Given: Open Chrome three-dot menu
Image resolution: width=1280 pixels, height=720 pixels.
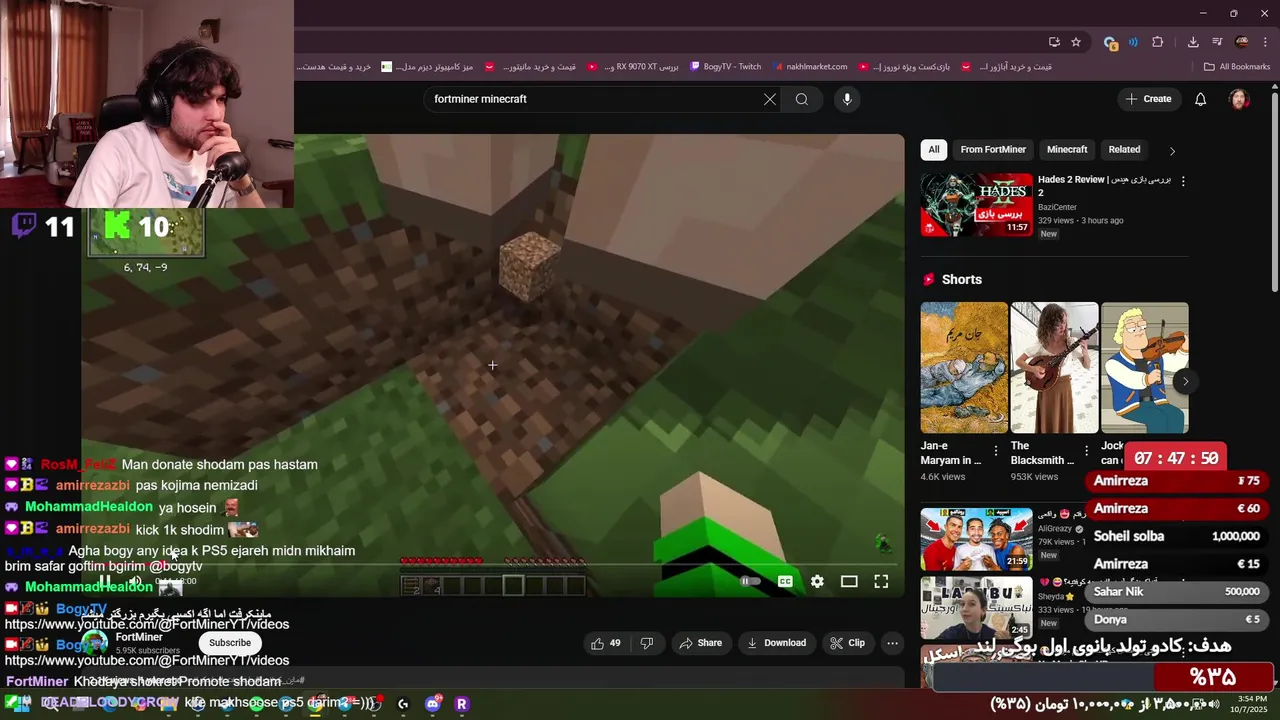Looking at the screenshot, I should click(1263, 42).
